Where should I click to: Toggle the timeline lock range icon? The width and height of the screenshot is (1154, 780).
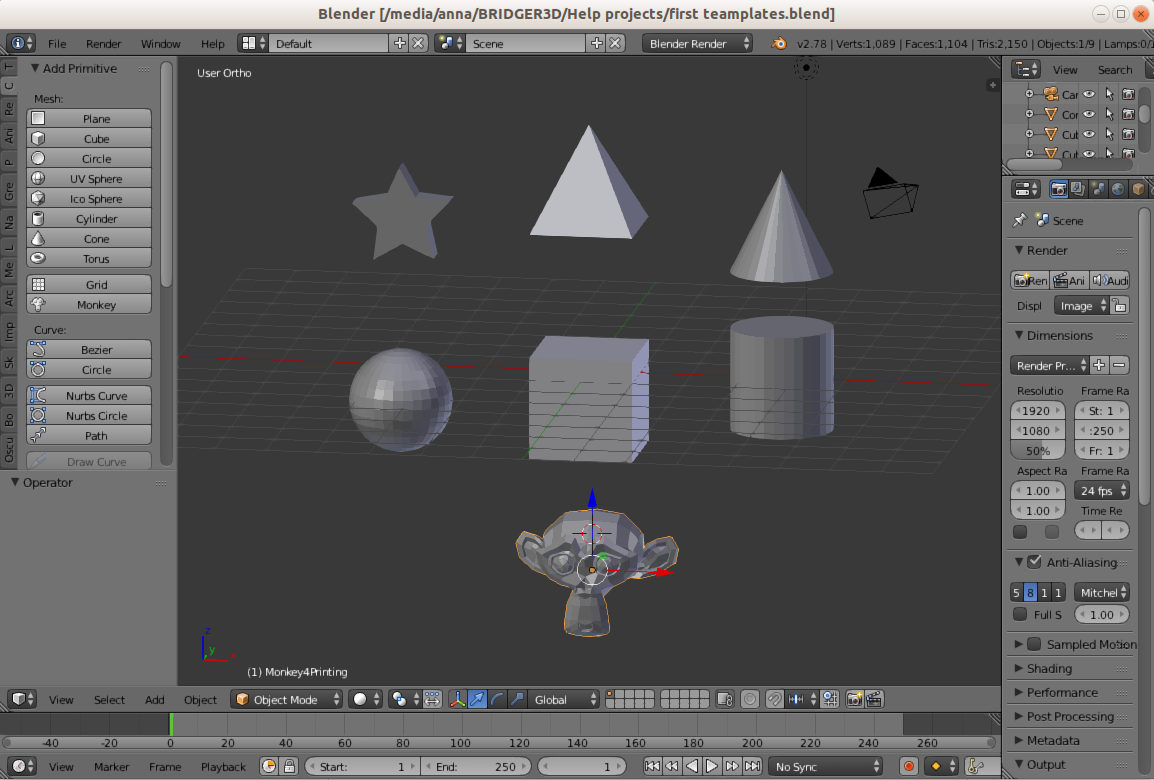pos(289,766)
